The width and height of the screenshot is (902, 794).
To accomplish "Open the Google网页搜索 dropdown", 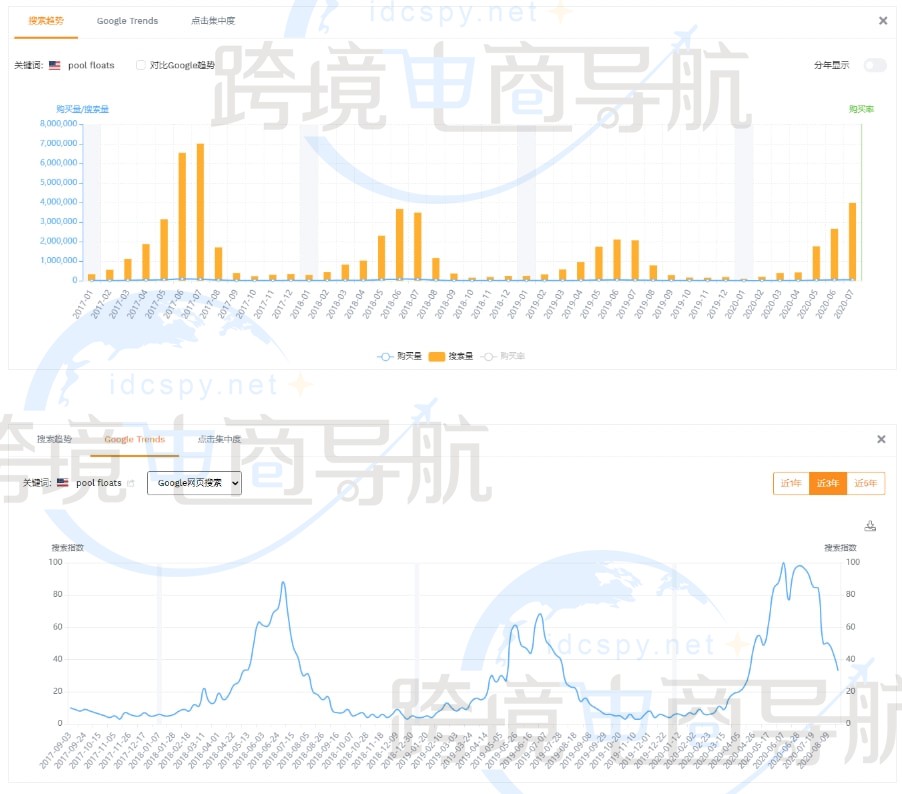I will [195, 483].
